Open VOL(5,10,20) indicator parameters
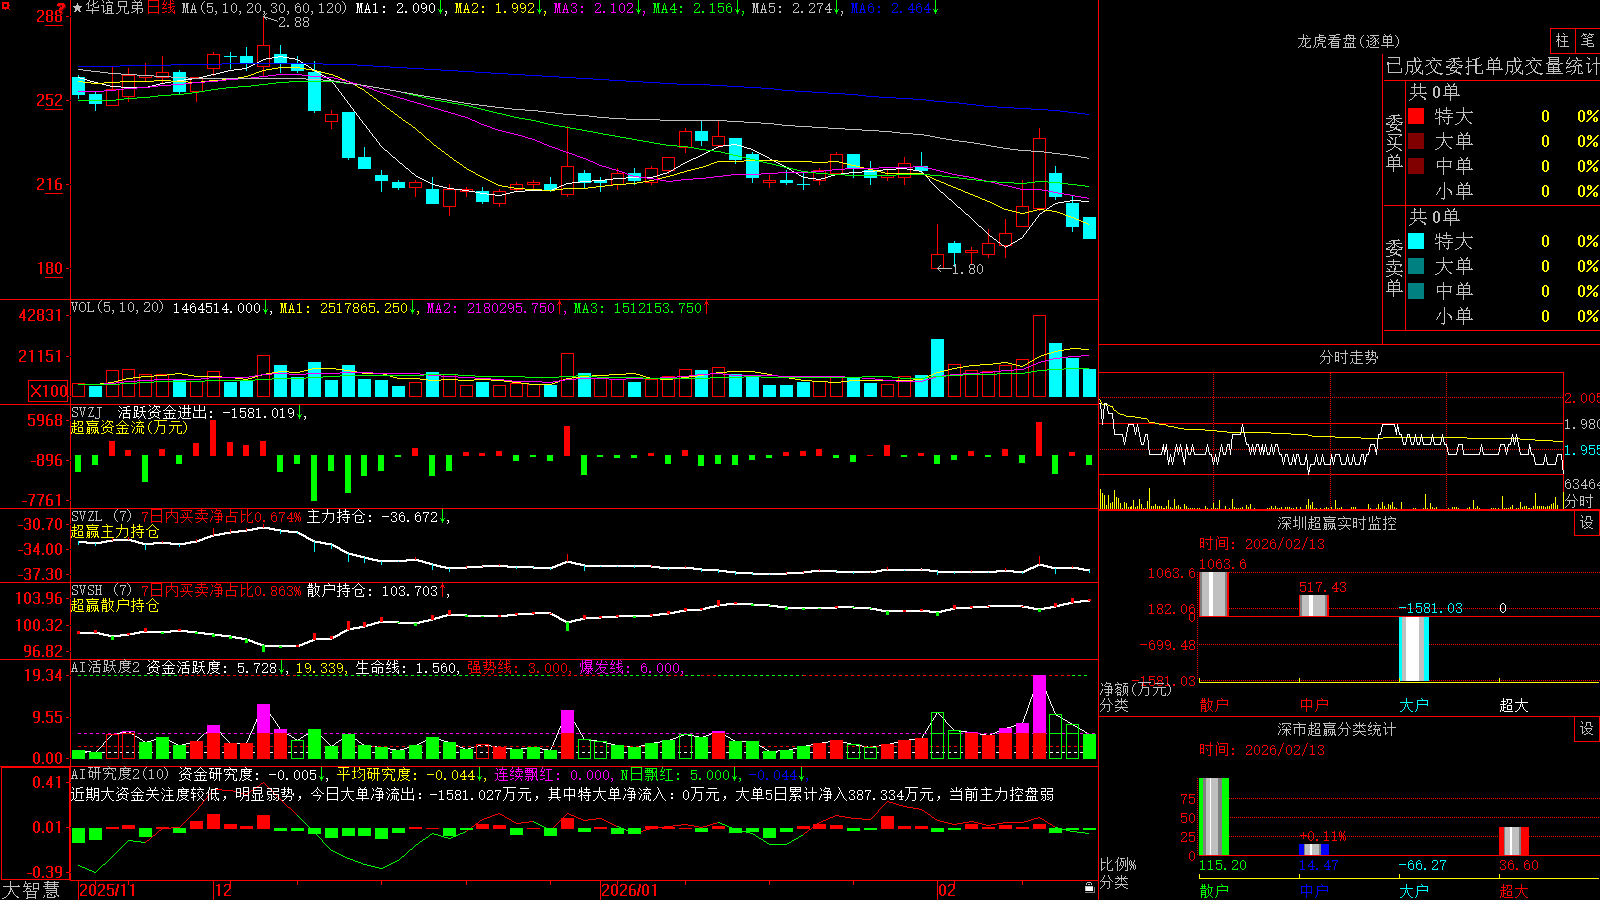 117,308
